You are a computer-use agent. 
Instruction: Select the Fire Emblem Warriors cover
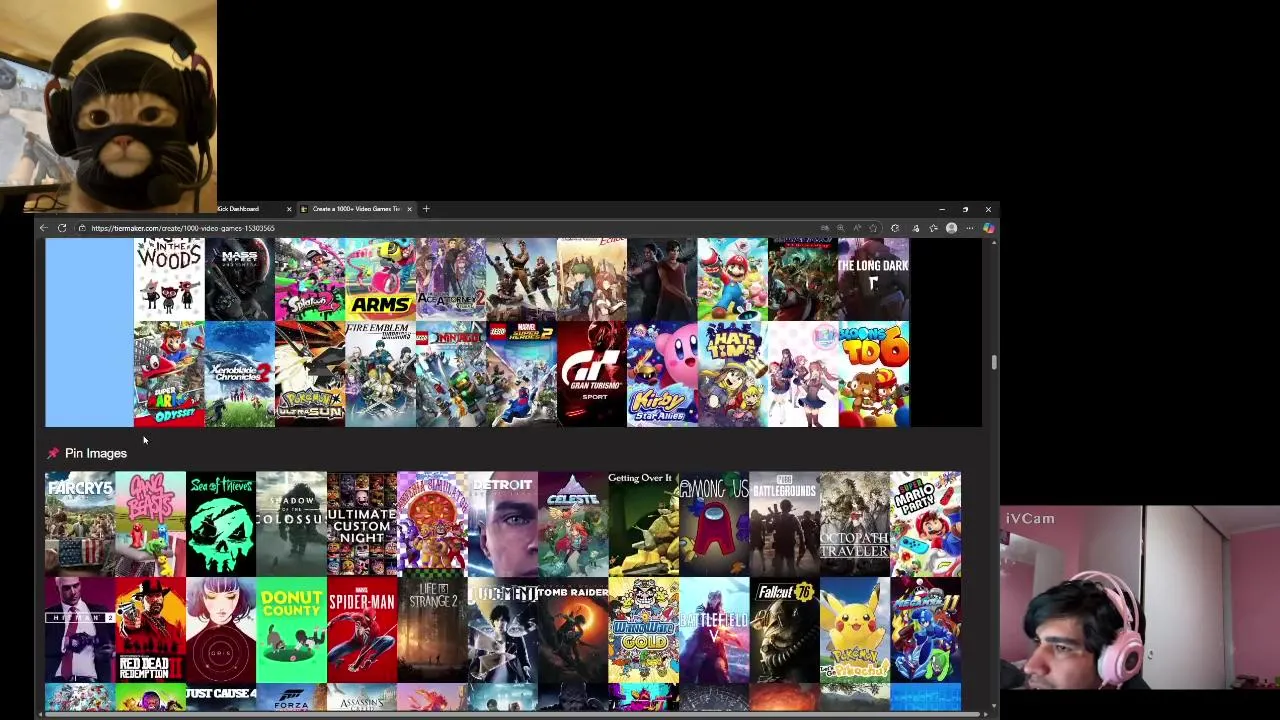point(380,374)
